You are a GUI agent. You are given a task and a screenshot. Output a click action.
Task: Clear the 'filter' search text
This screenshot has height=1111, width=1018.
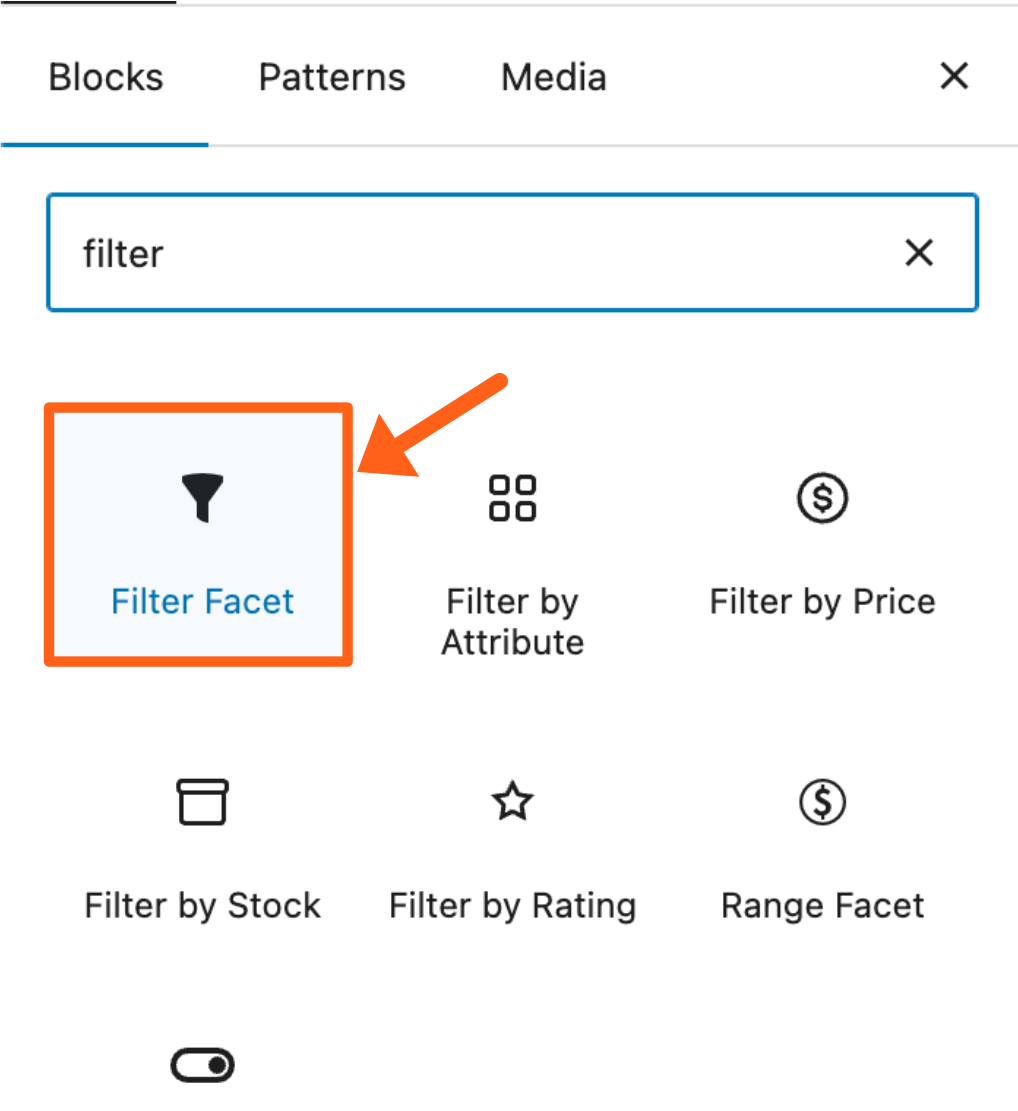pyautogui.click(x=919, y=254)
